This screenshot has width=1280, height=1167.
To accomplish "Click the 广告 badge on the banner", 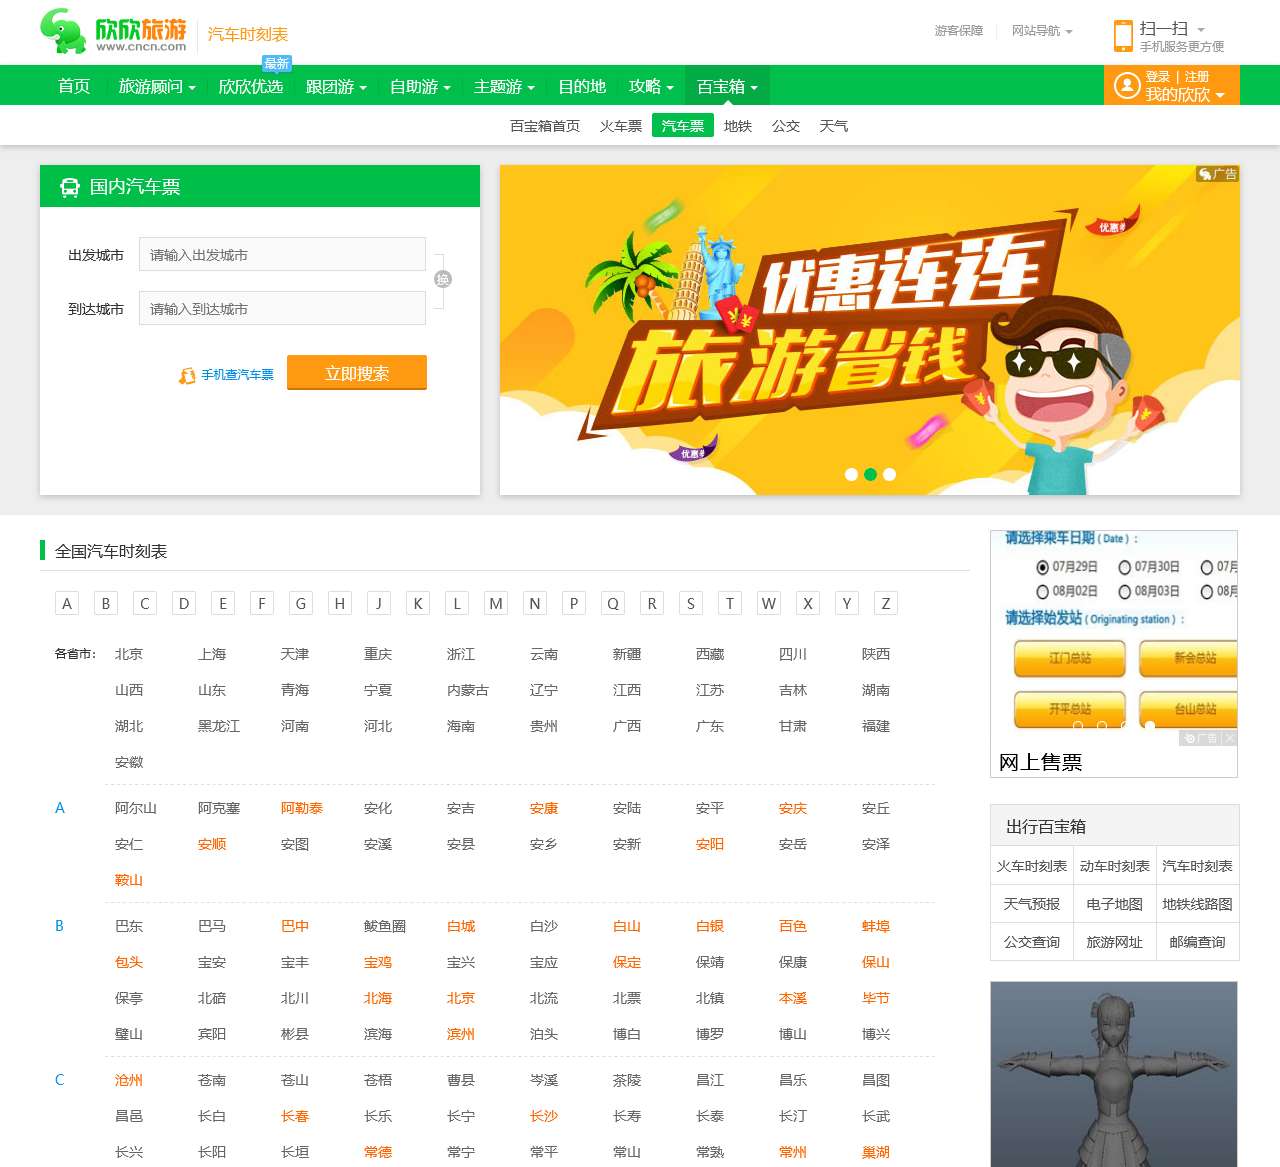I will pos(1217,174).
